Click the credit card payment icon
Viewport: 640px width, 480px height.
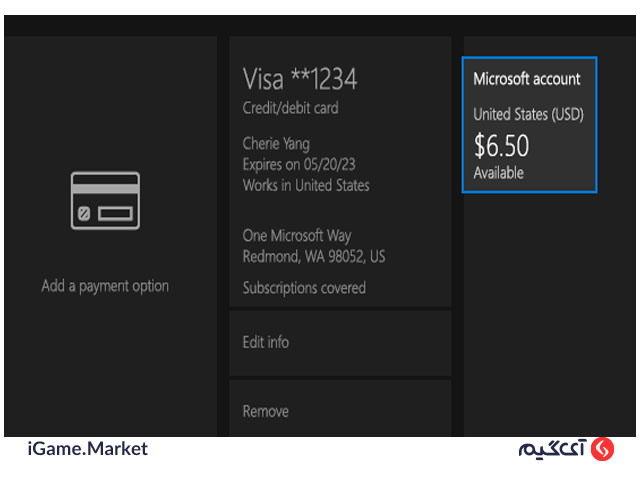click(105, 200)
